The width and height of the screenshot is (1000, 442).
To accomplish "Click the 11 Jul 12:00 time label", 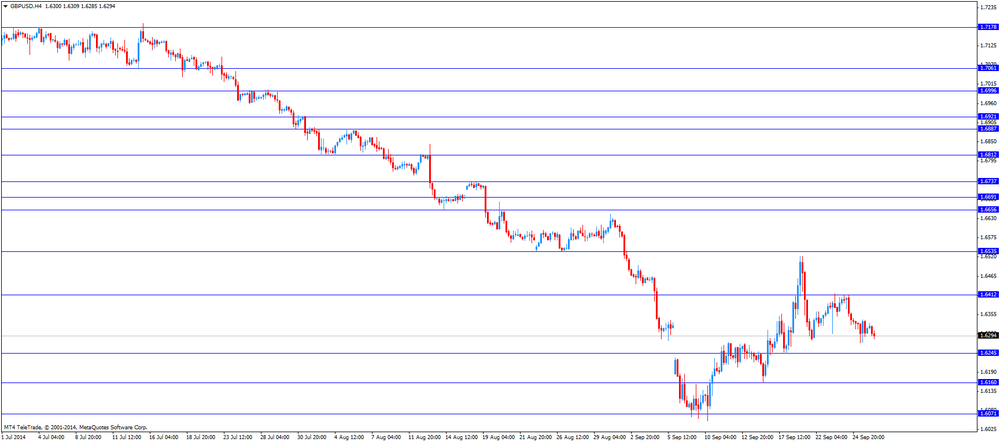I will click(126, 438).
